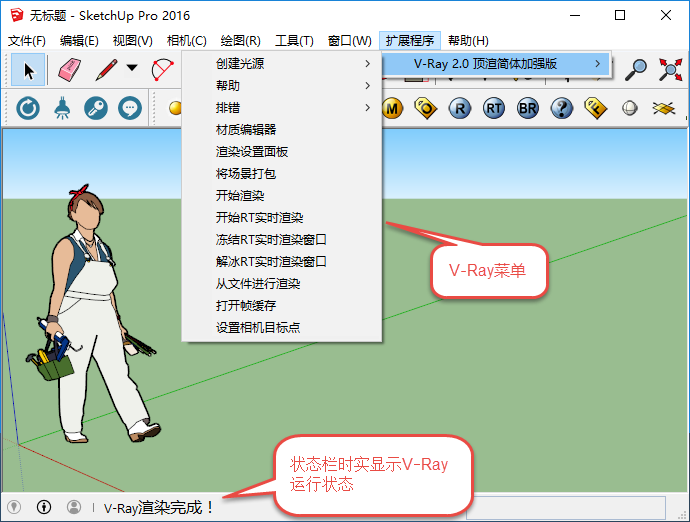Expand the 帮助 submenu entry
The image size is (690, 522).
click(282, 86)
